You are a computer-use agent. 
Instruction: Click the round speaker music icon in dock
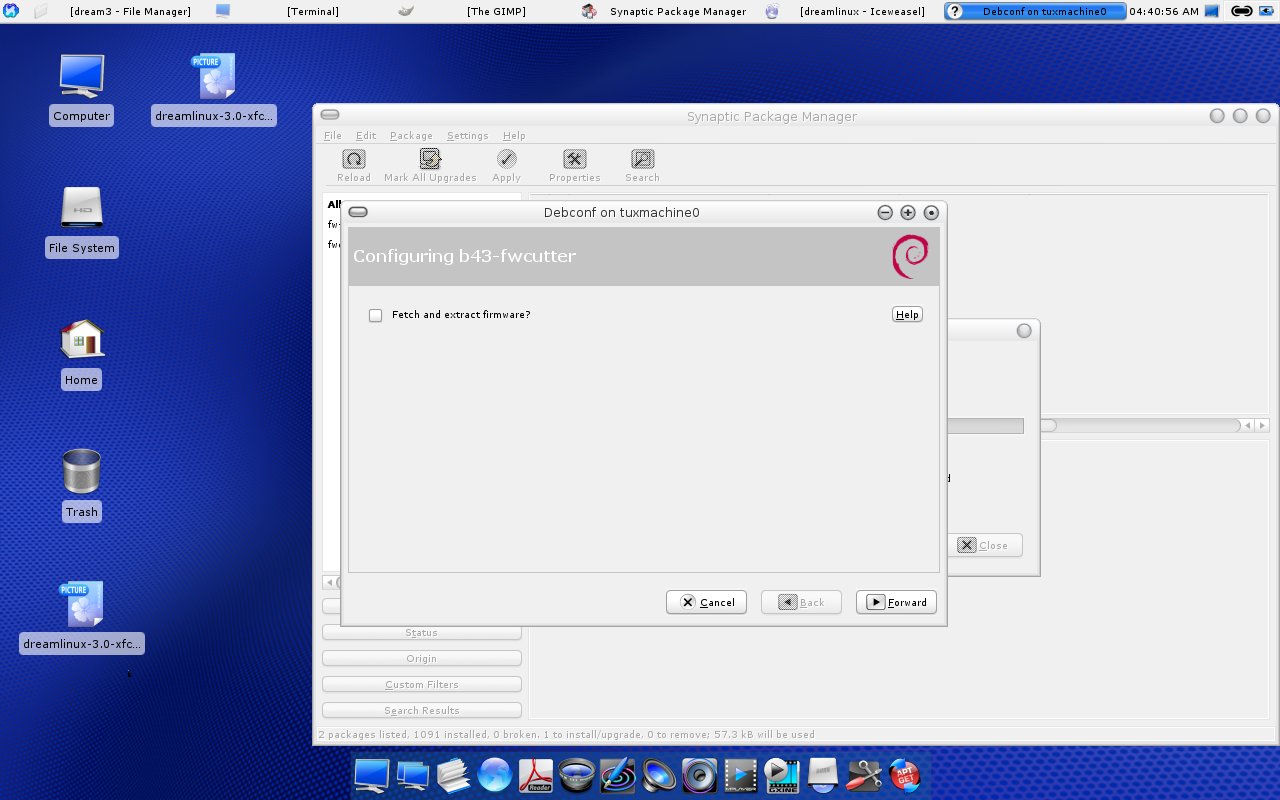tap(700, 775)
